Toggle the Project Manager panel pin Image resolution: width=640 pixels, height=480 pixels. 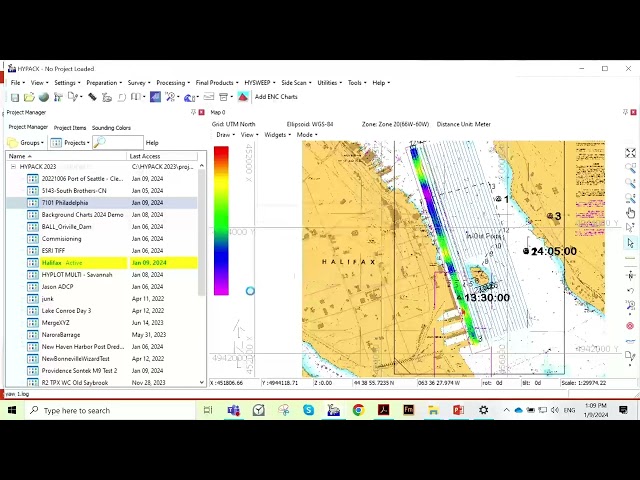[193, 112]
